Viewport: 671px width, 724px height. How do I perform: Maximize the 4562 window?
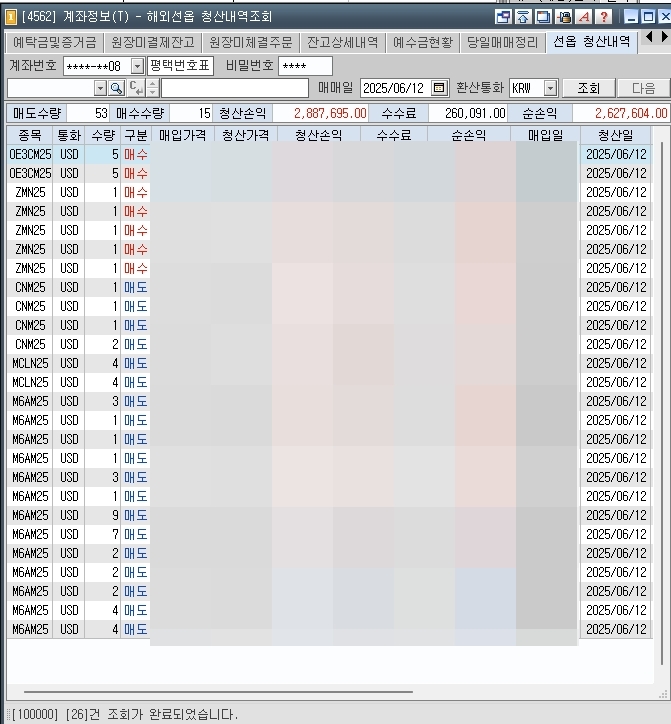[x=648, y=17]
